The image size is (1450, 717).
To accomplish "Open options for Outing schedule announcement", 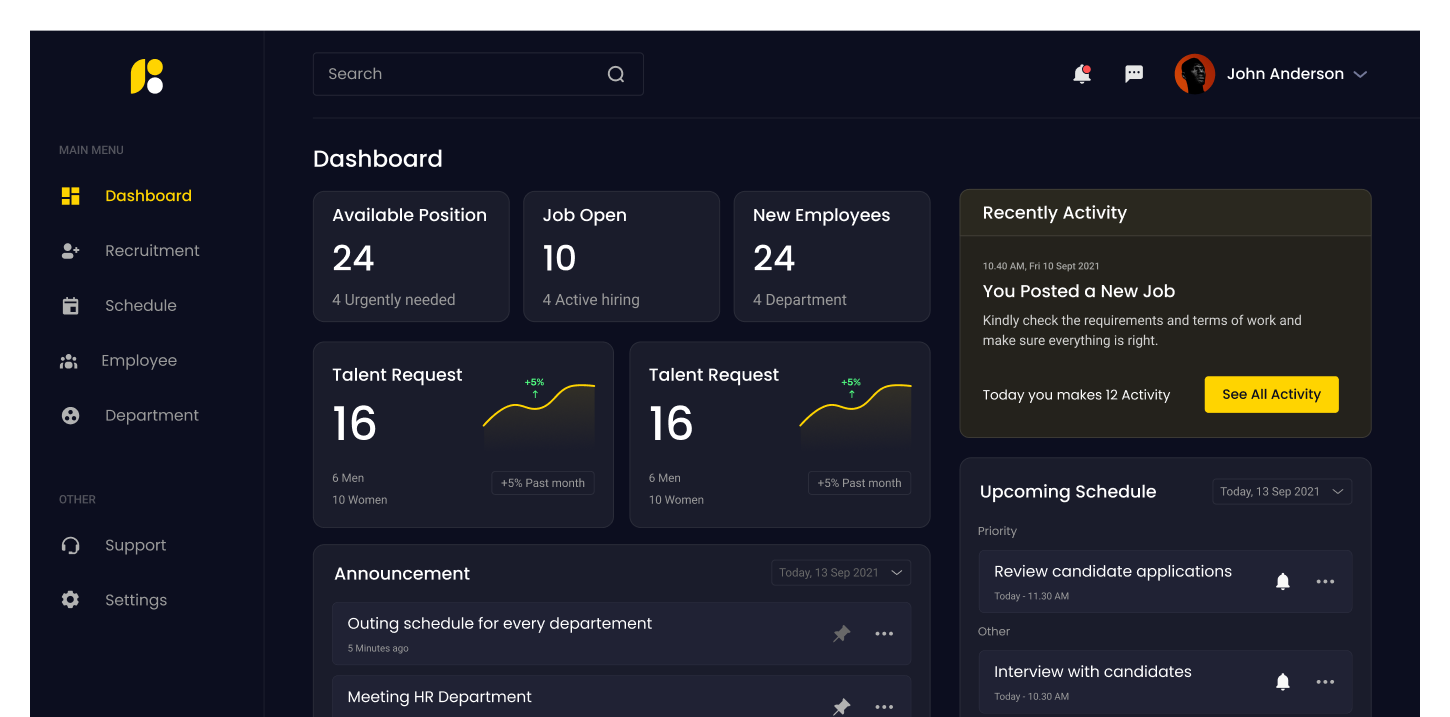I will pyautogui.click(x=884, y=633).
